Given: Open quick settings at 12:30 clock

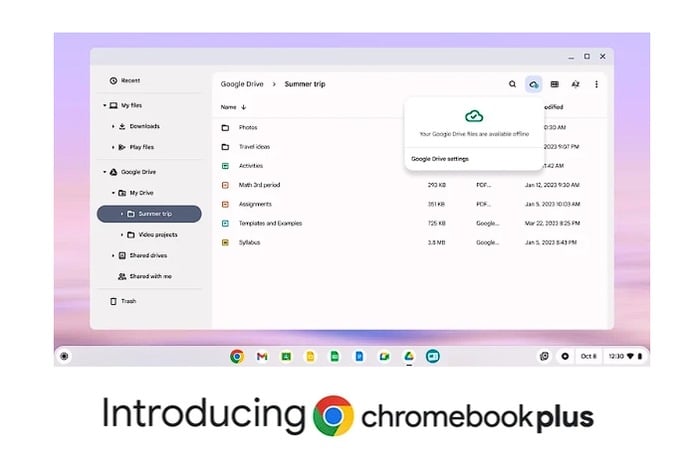Looking at the screenshot, I should coord(625,356).
